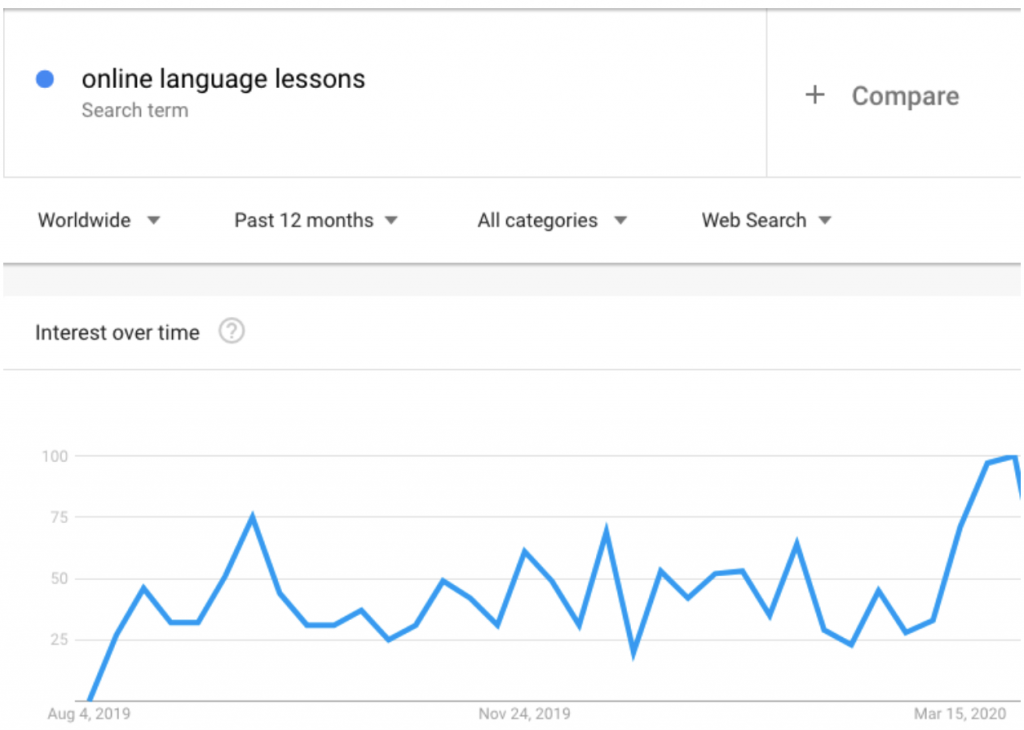This screenshot has width=1024, height=730.
Task: Click the All categories dropdown arrow
Action: (x=620, y=221)
